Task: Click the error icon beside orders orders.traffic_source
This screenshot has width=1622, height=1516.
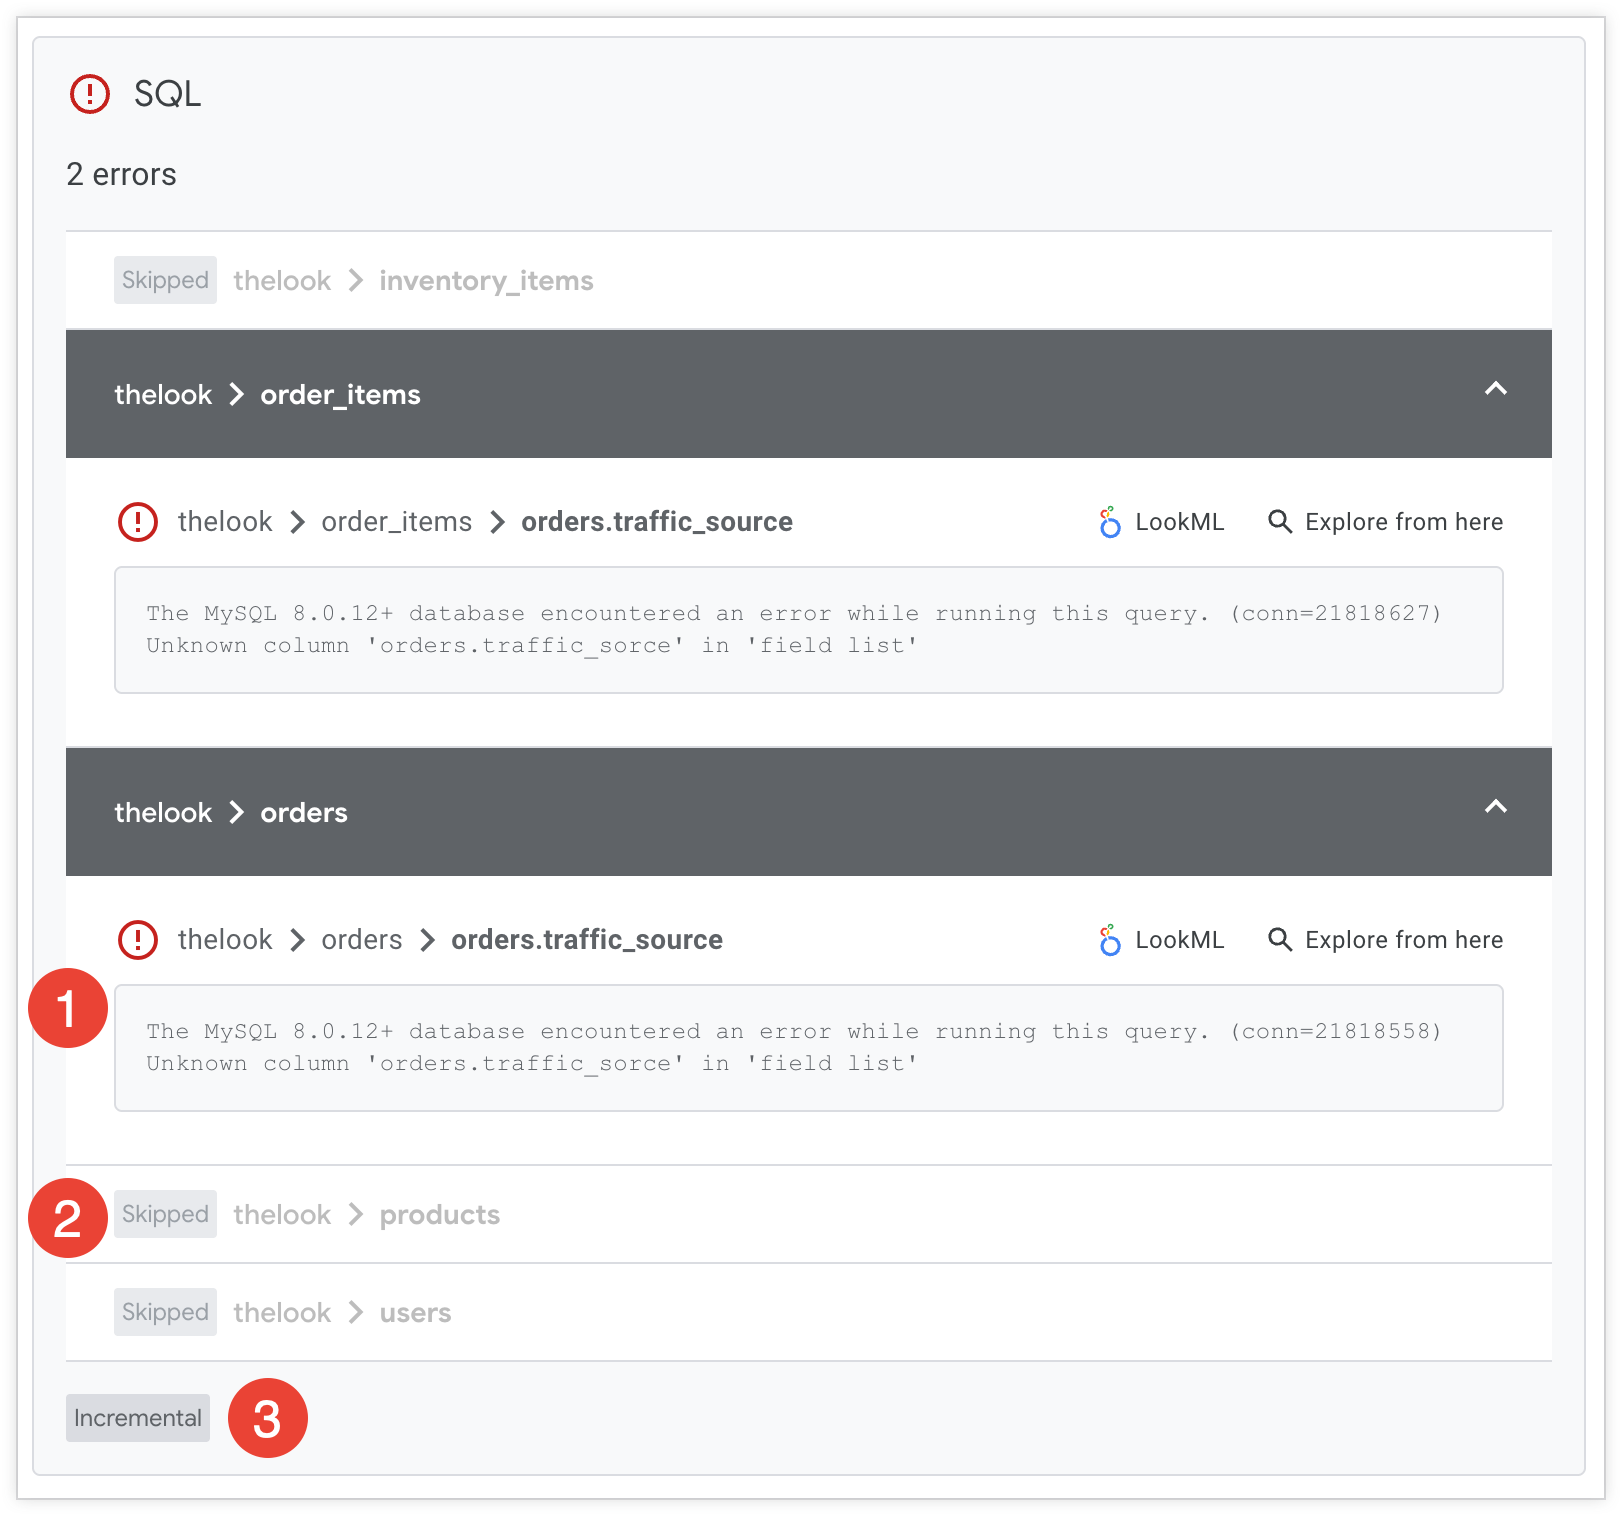Action: tap(137, 939)
